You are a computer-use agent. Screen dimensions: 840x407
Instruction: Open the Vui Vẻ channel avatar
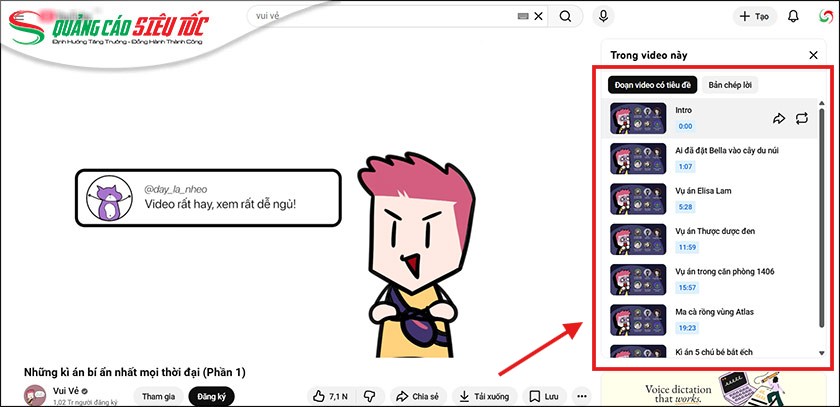35,395
